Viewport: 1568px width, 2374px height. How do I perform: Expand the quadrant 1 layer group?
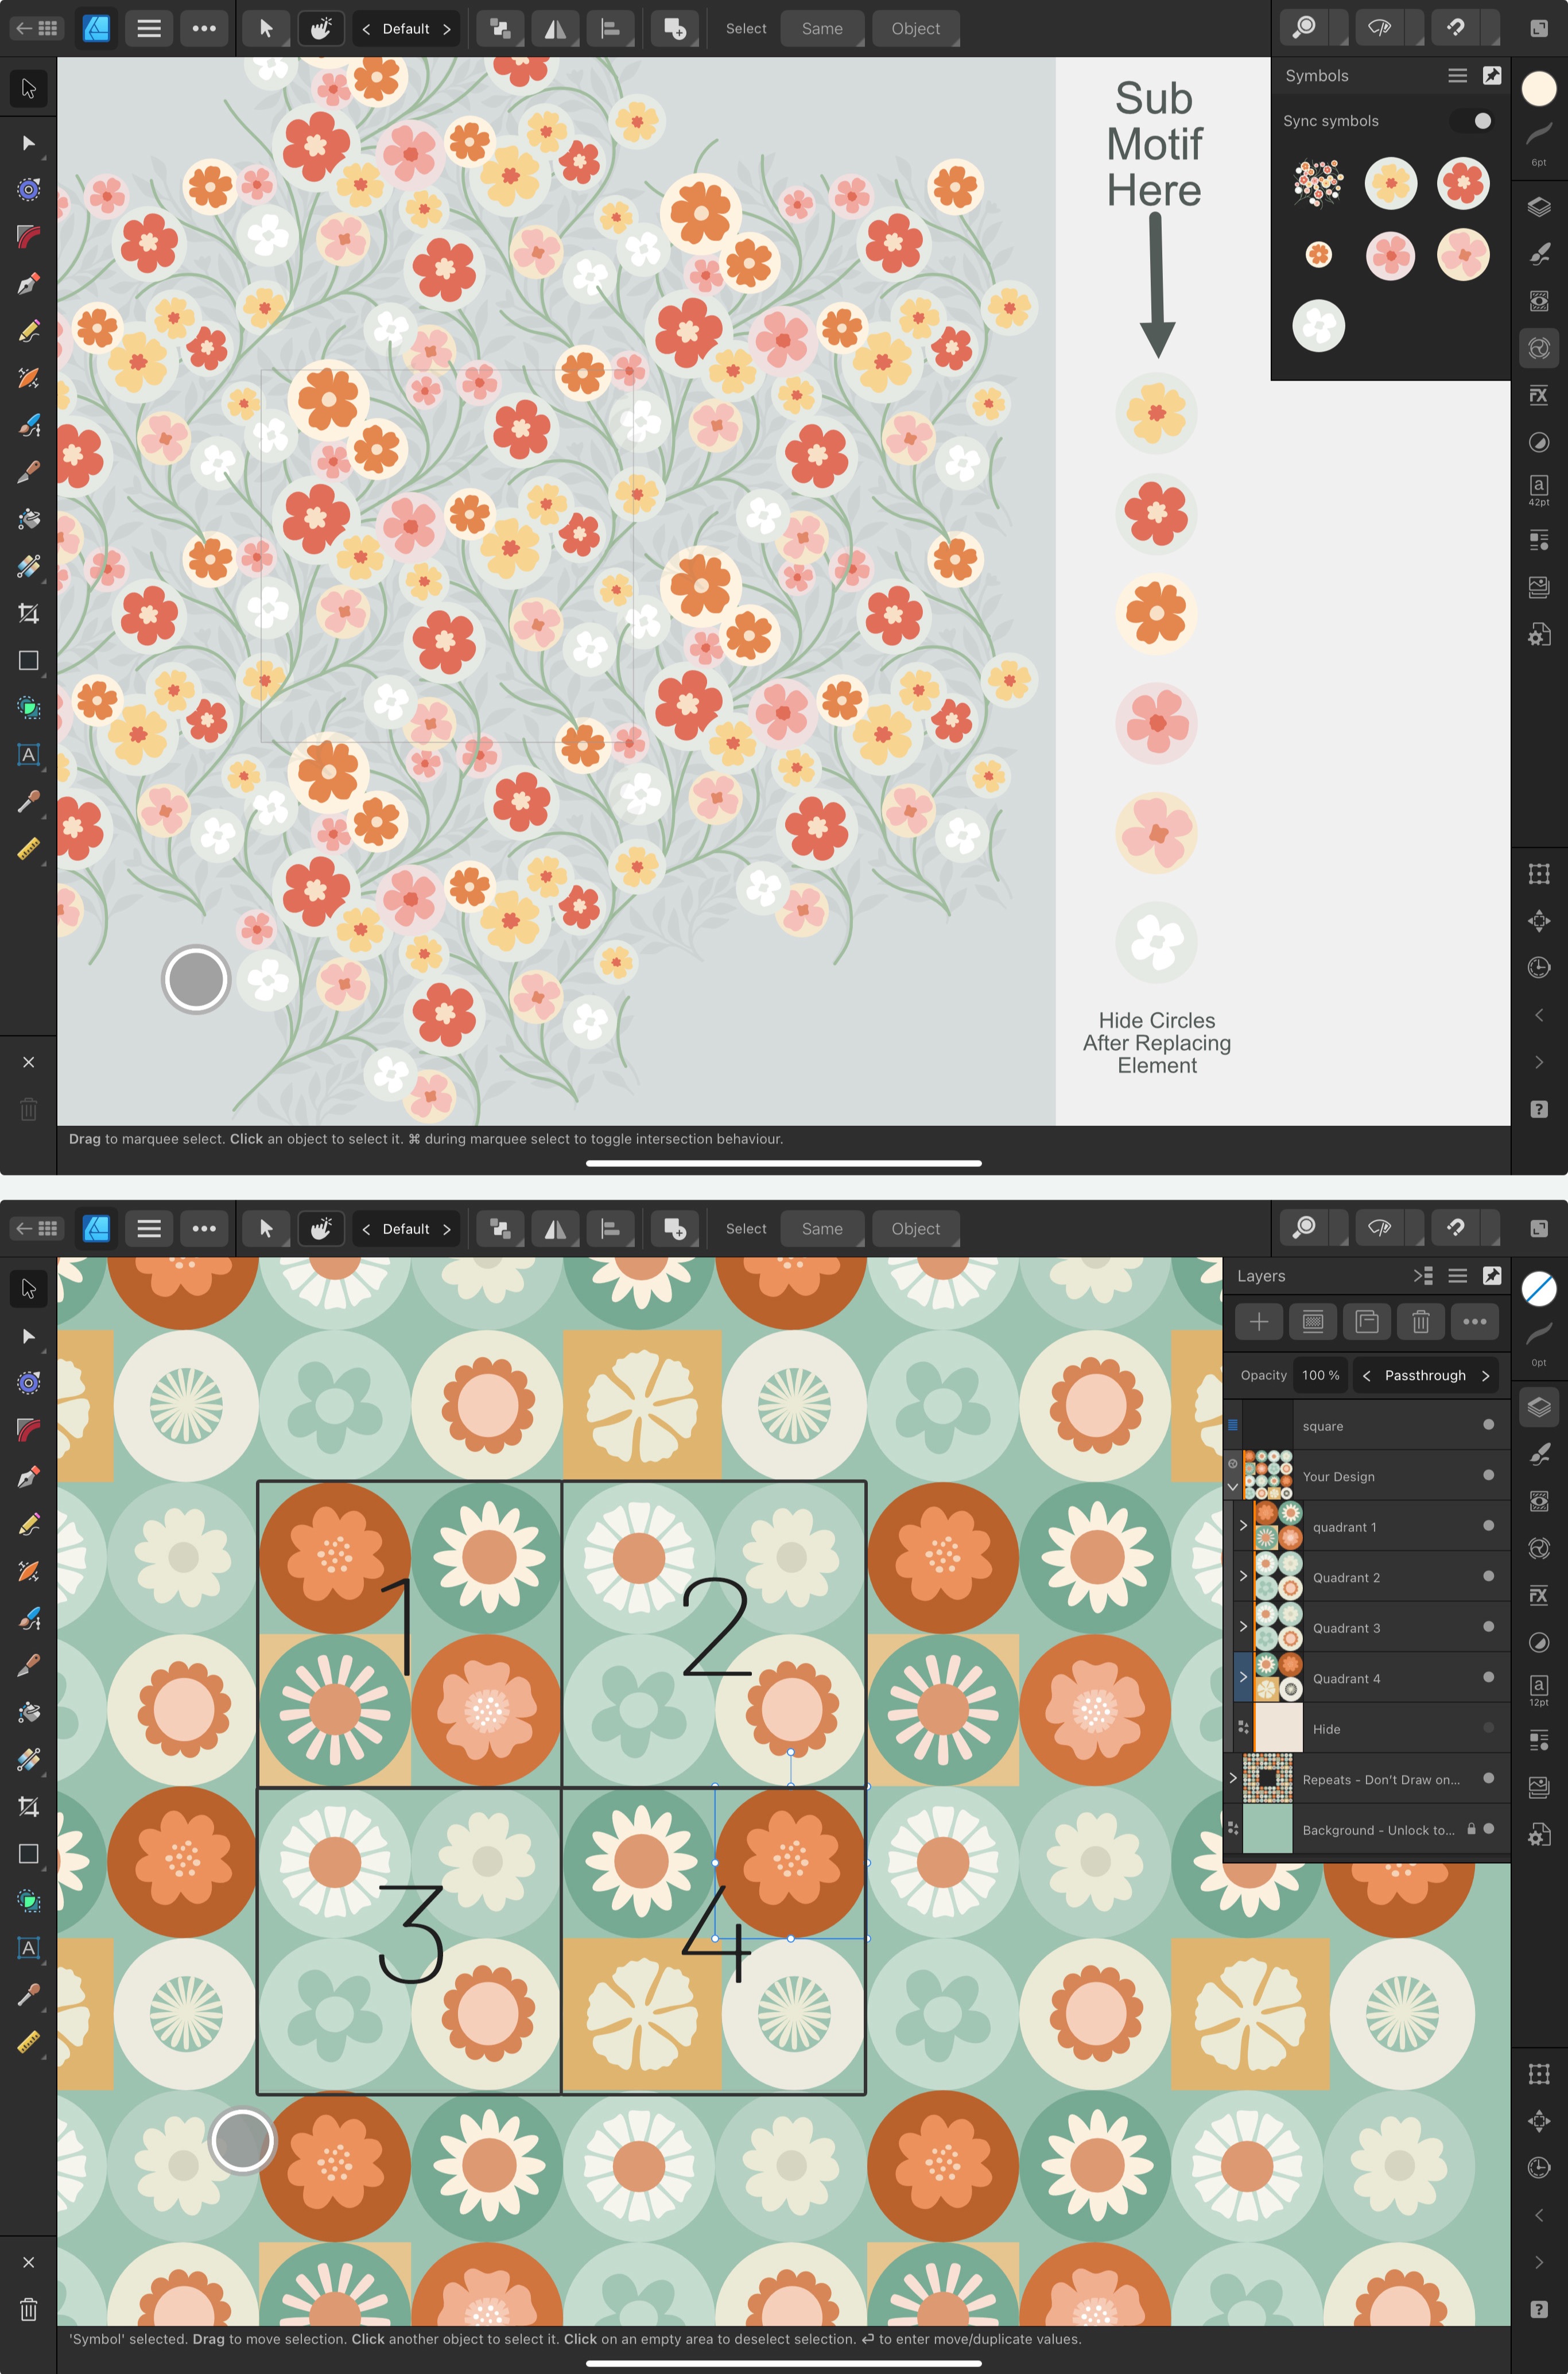pos(1243,1526)
